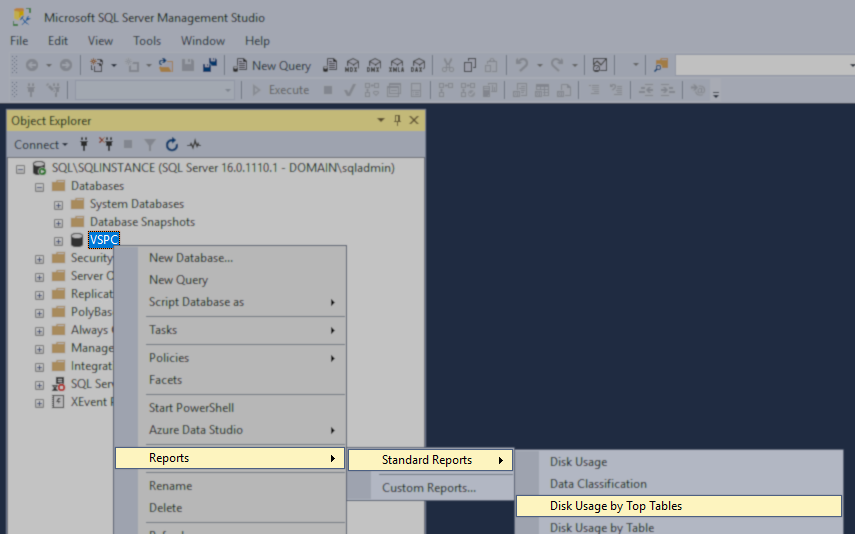Screen dimensions: 855x534
Task: Open the Window menu
Action: tap(203, 41)
